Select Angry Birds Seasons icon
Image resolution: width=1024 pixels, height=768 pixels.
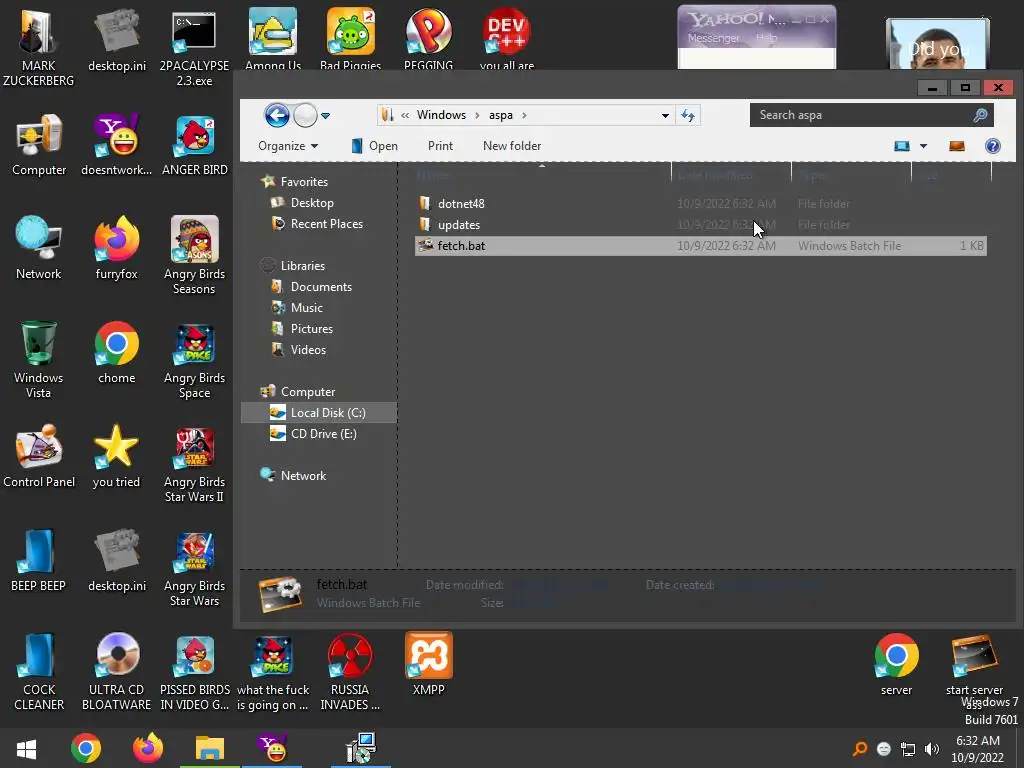pyautogui.click(x=194, y=255)
